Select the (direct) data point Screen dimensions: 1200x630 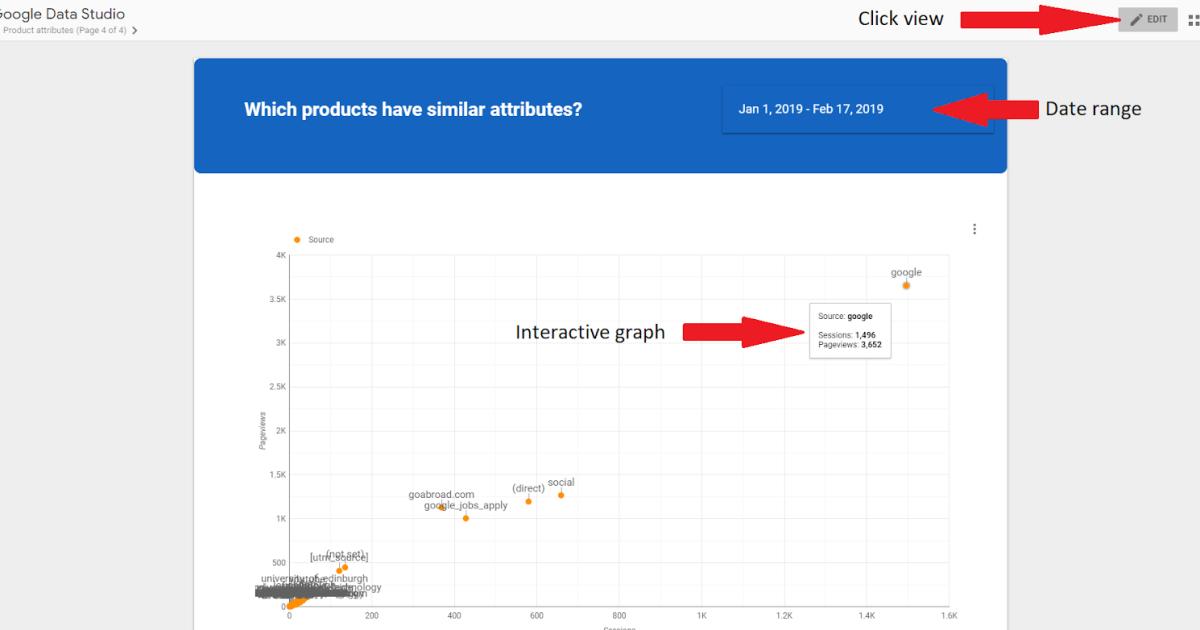tap(528, 501)
